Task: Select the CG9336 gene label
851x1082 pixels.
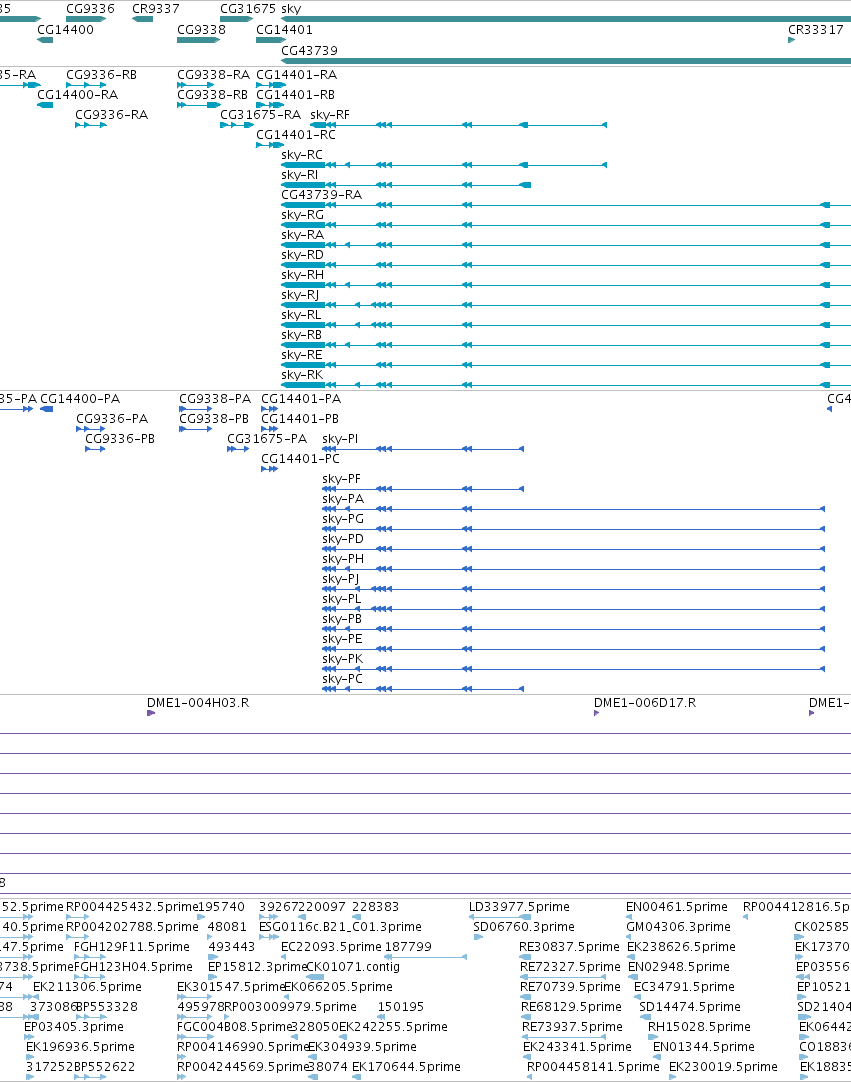Action: point(90,9)
